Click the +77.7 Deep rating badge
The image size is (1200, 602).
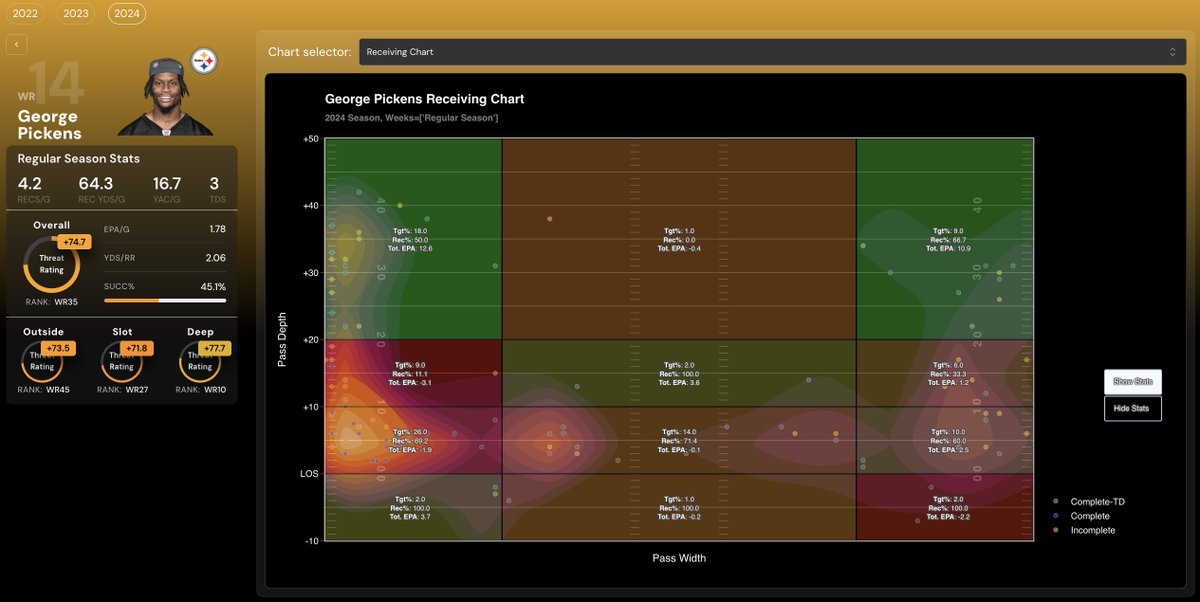tap(216, 348)
